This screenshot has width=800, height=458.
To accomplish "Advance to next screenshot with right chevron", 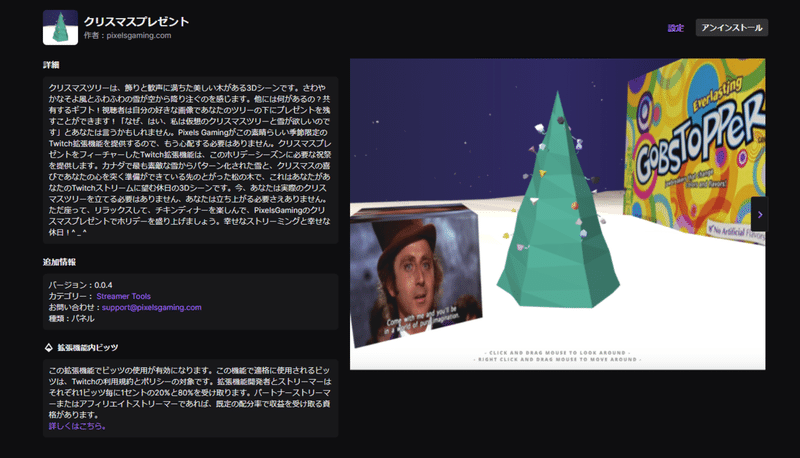I will click(759, 215).
